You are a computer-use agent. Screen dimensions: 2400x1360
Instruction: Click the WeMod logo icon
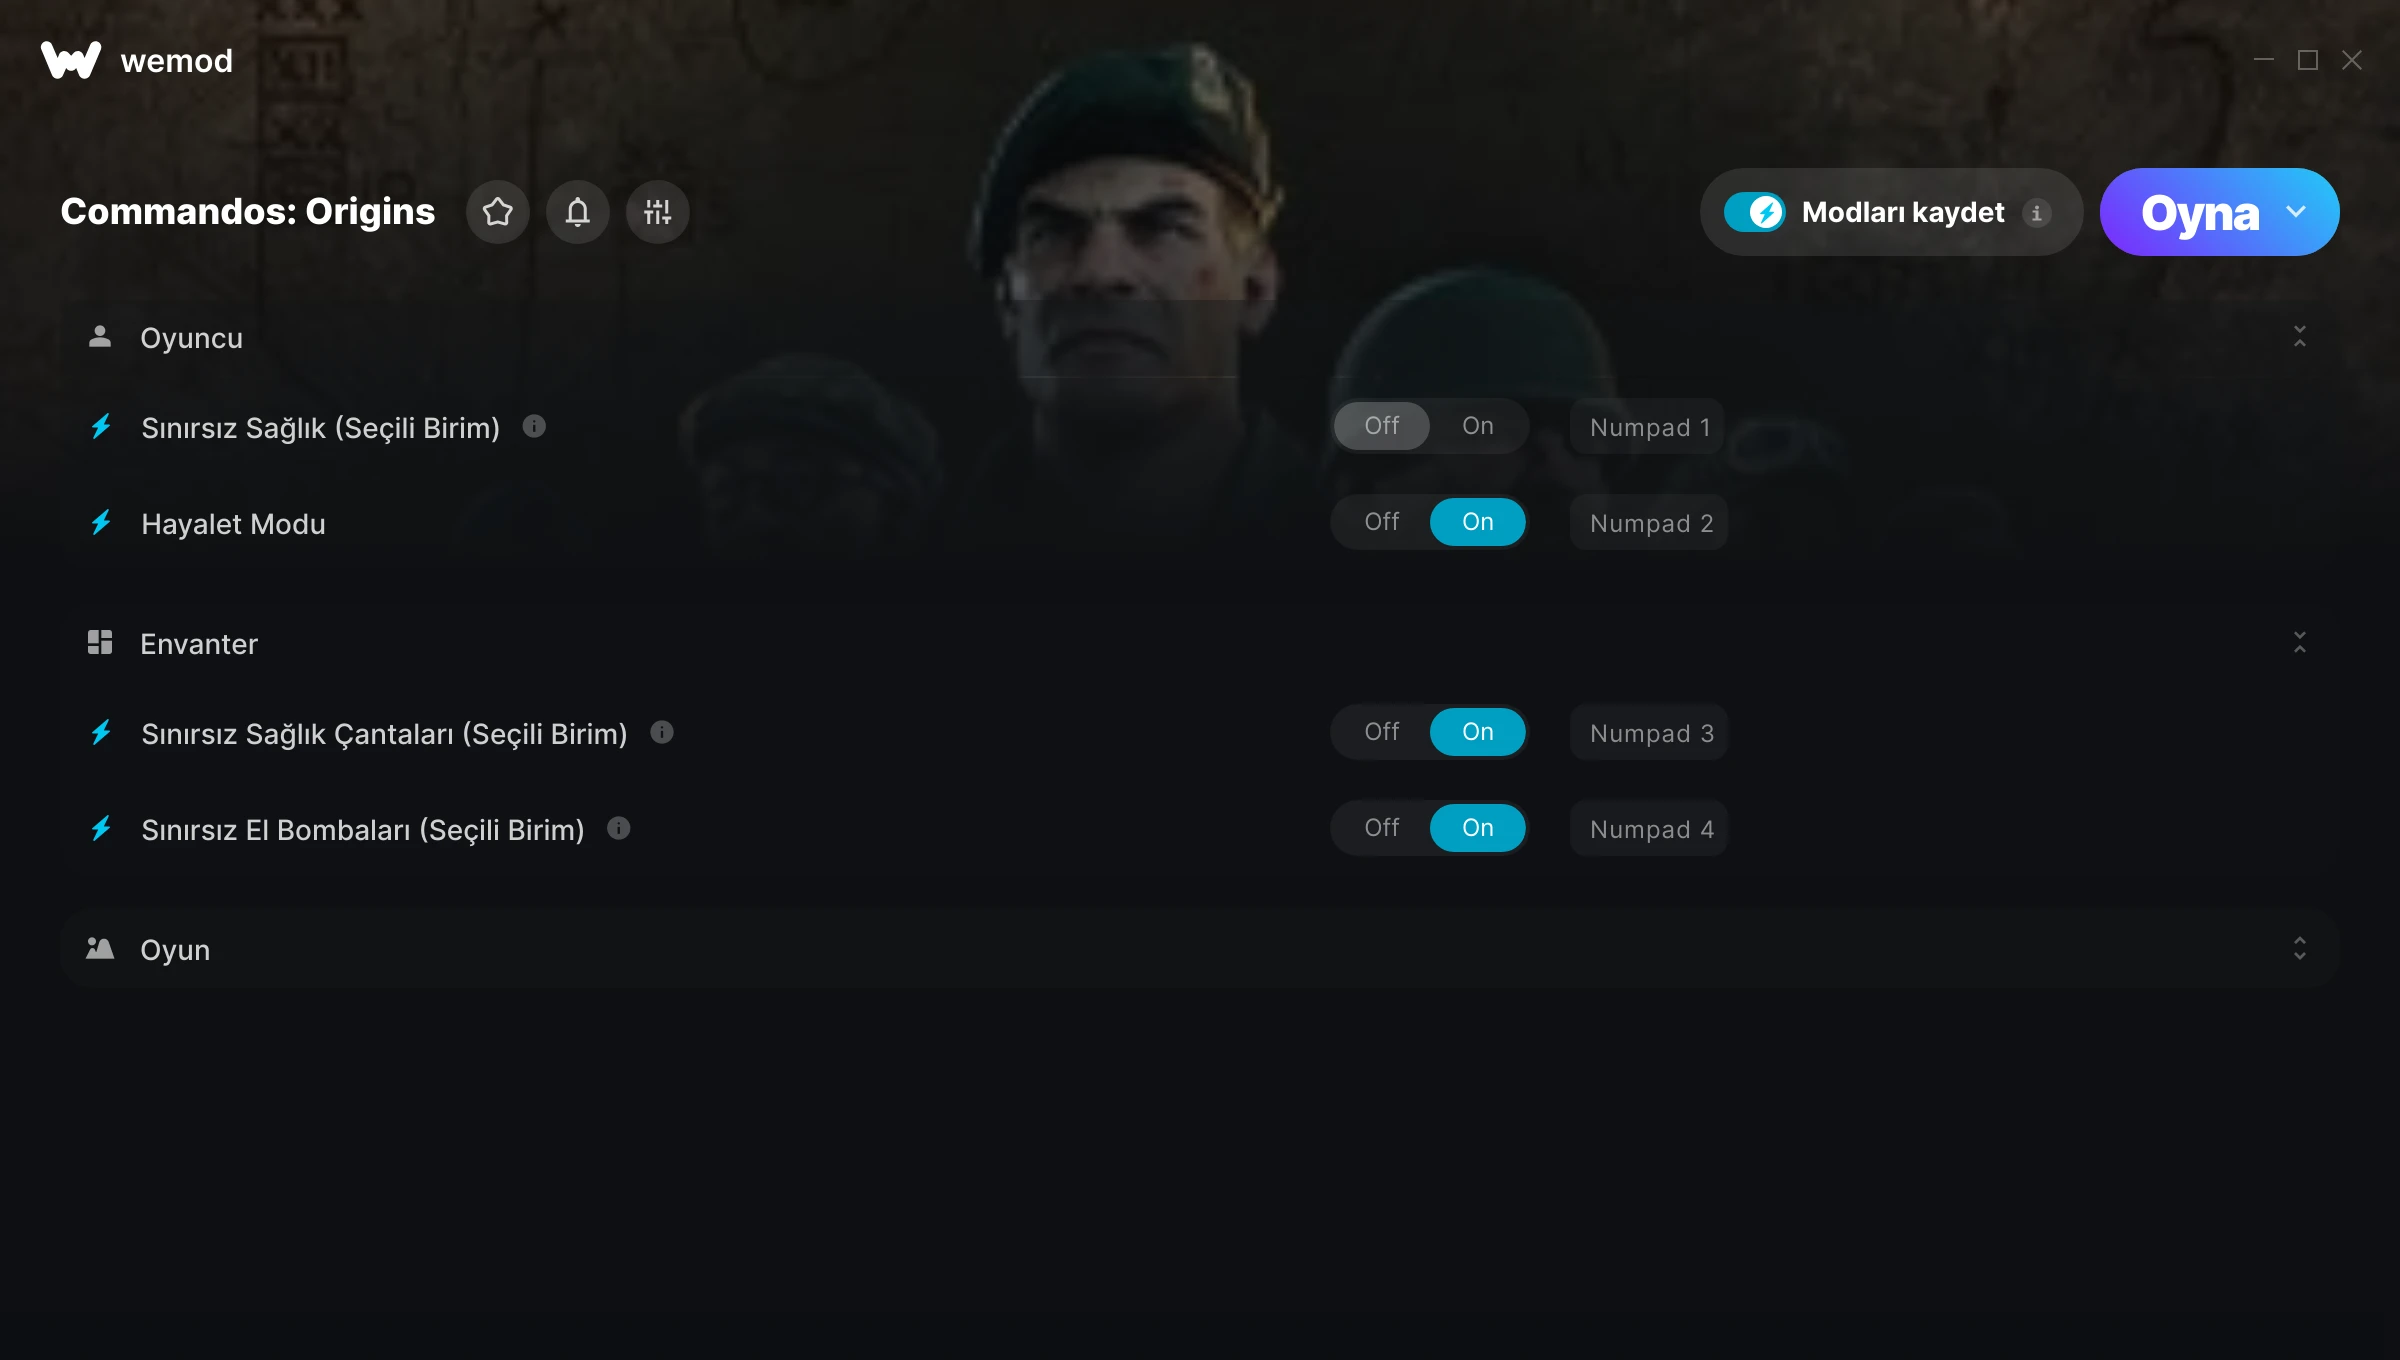coord(71,60)
